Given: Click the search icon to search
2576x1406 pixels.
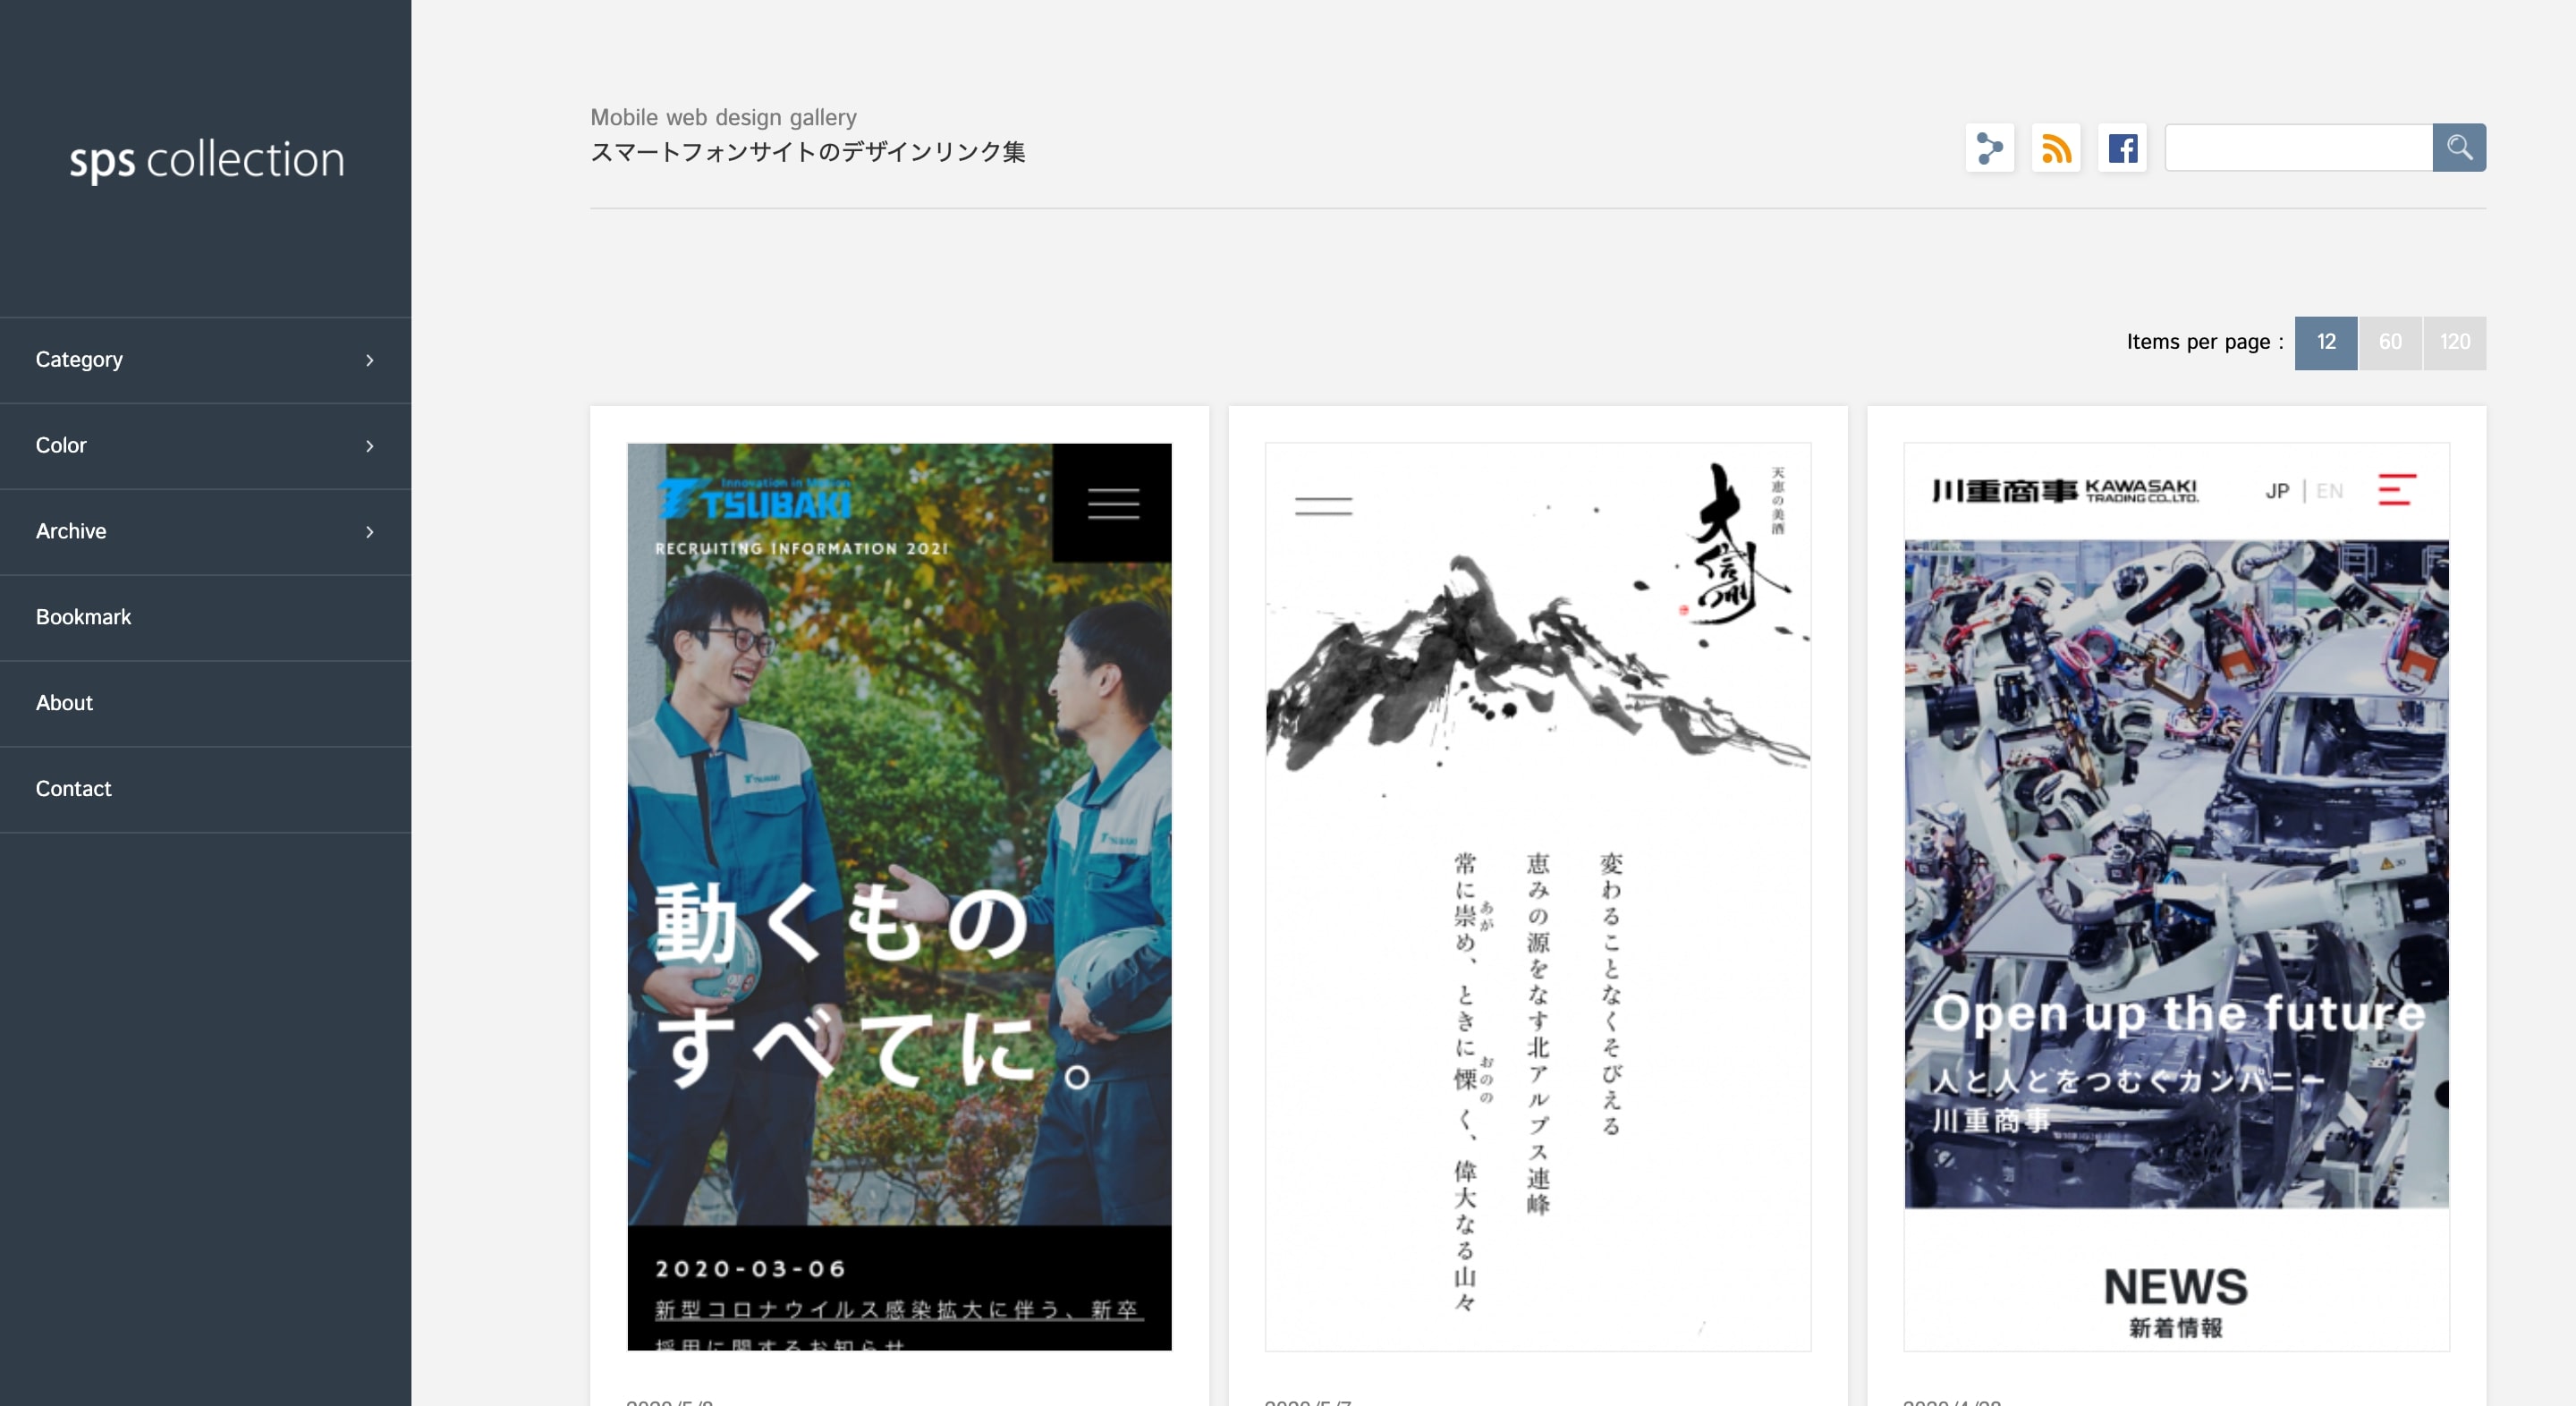Looking at the screenshot, I should pos(2460,148).
